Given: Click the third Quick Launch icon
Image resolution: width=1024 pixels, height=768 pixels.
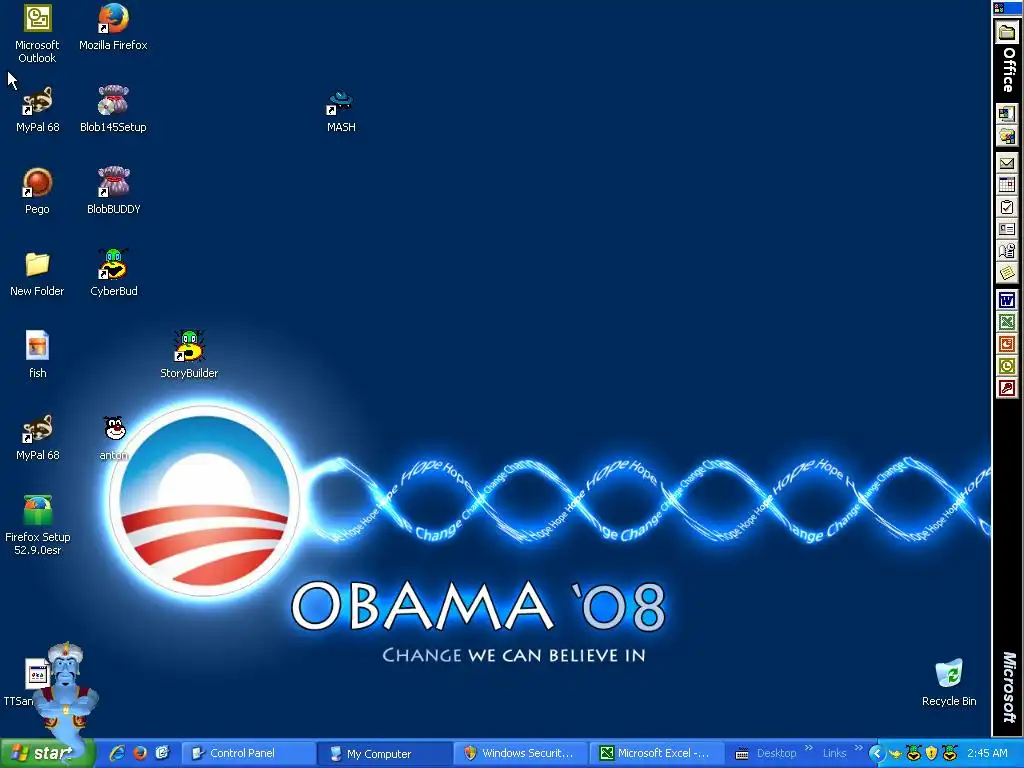Looking at the screenshot, I should tap(162, 753).
